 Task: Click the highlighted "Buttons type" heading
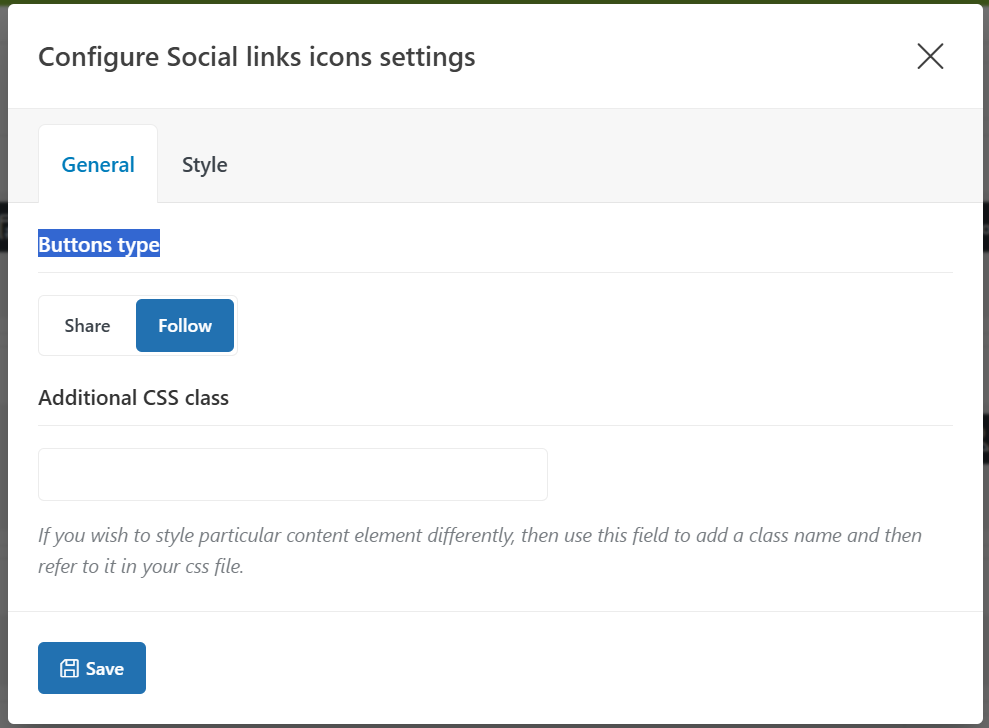pos(99,245)
